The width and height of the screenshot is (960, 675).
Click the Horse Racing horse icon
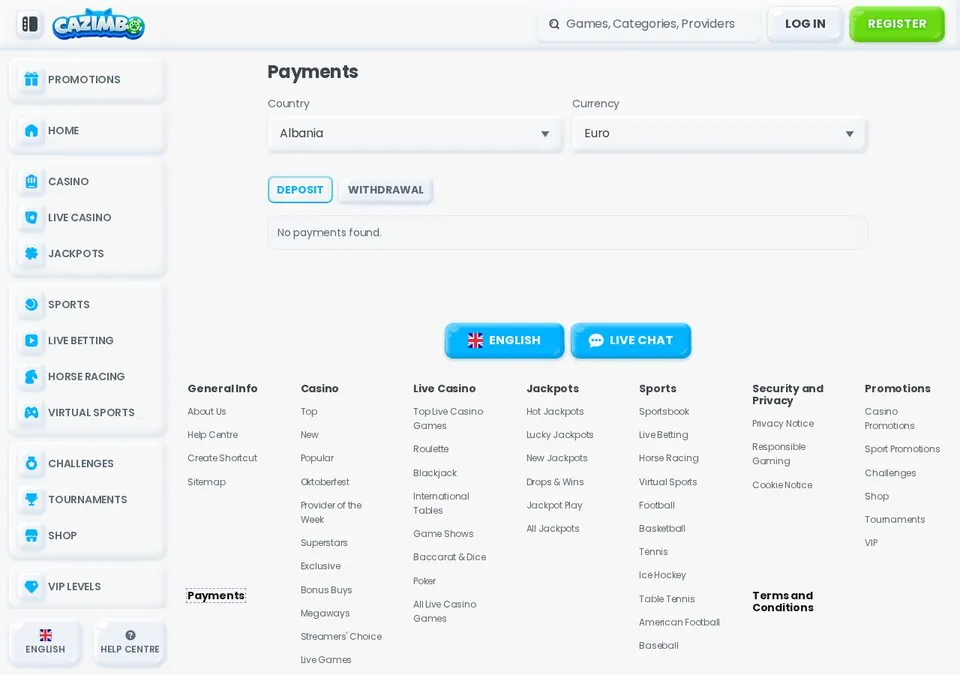[x=31, y=377]
